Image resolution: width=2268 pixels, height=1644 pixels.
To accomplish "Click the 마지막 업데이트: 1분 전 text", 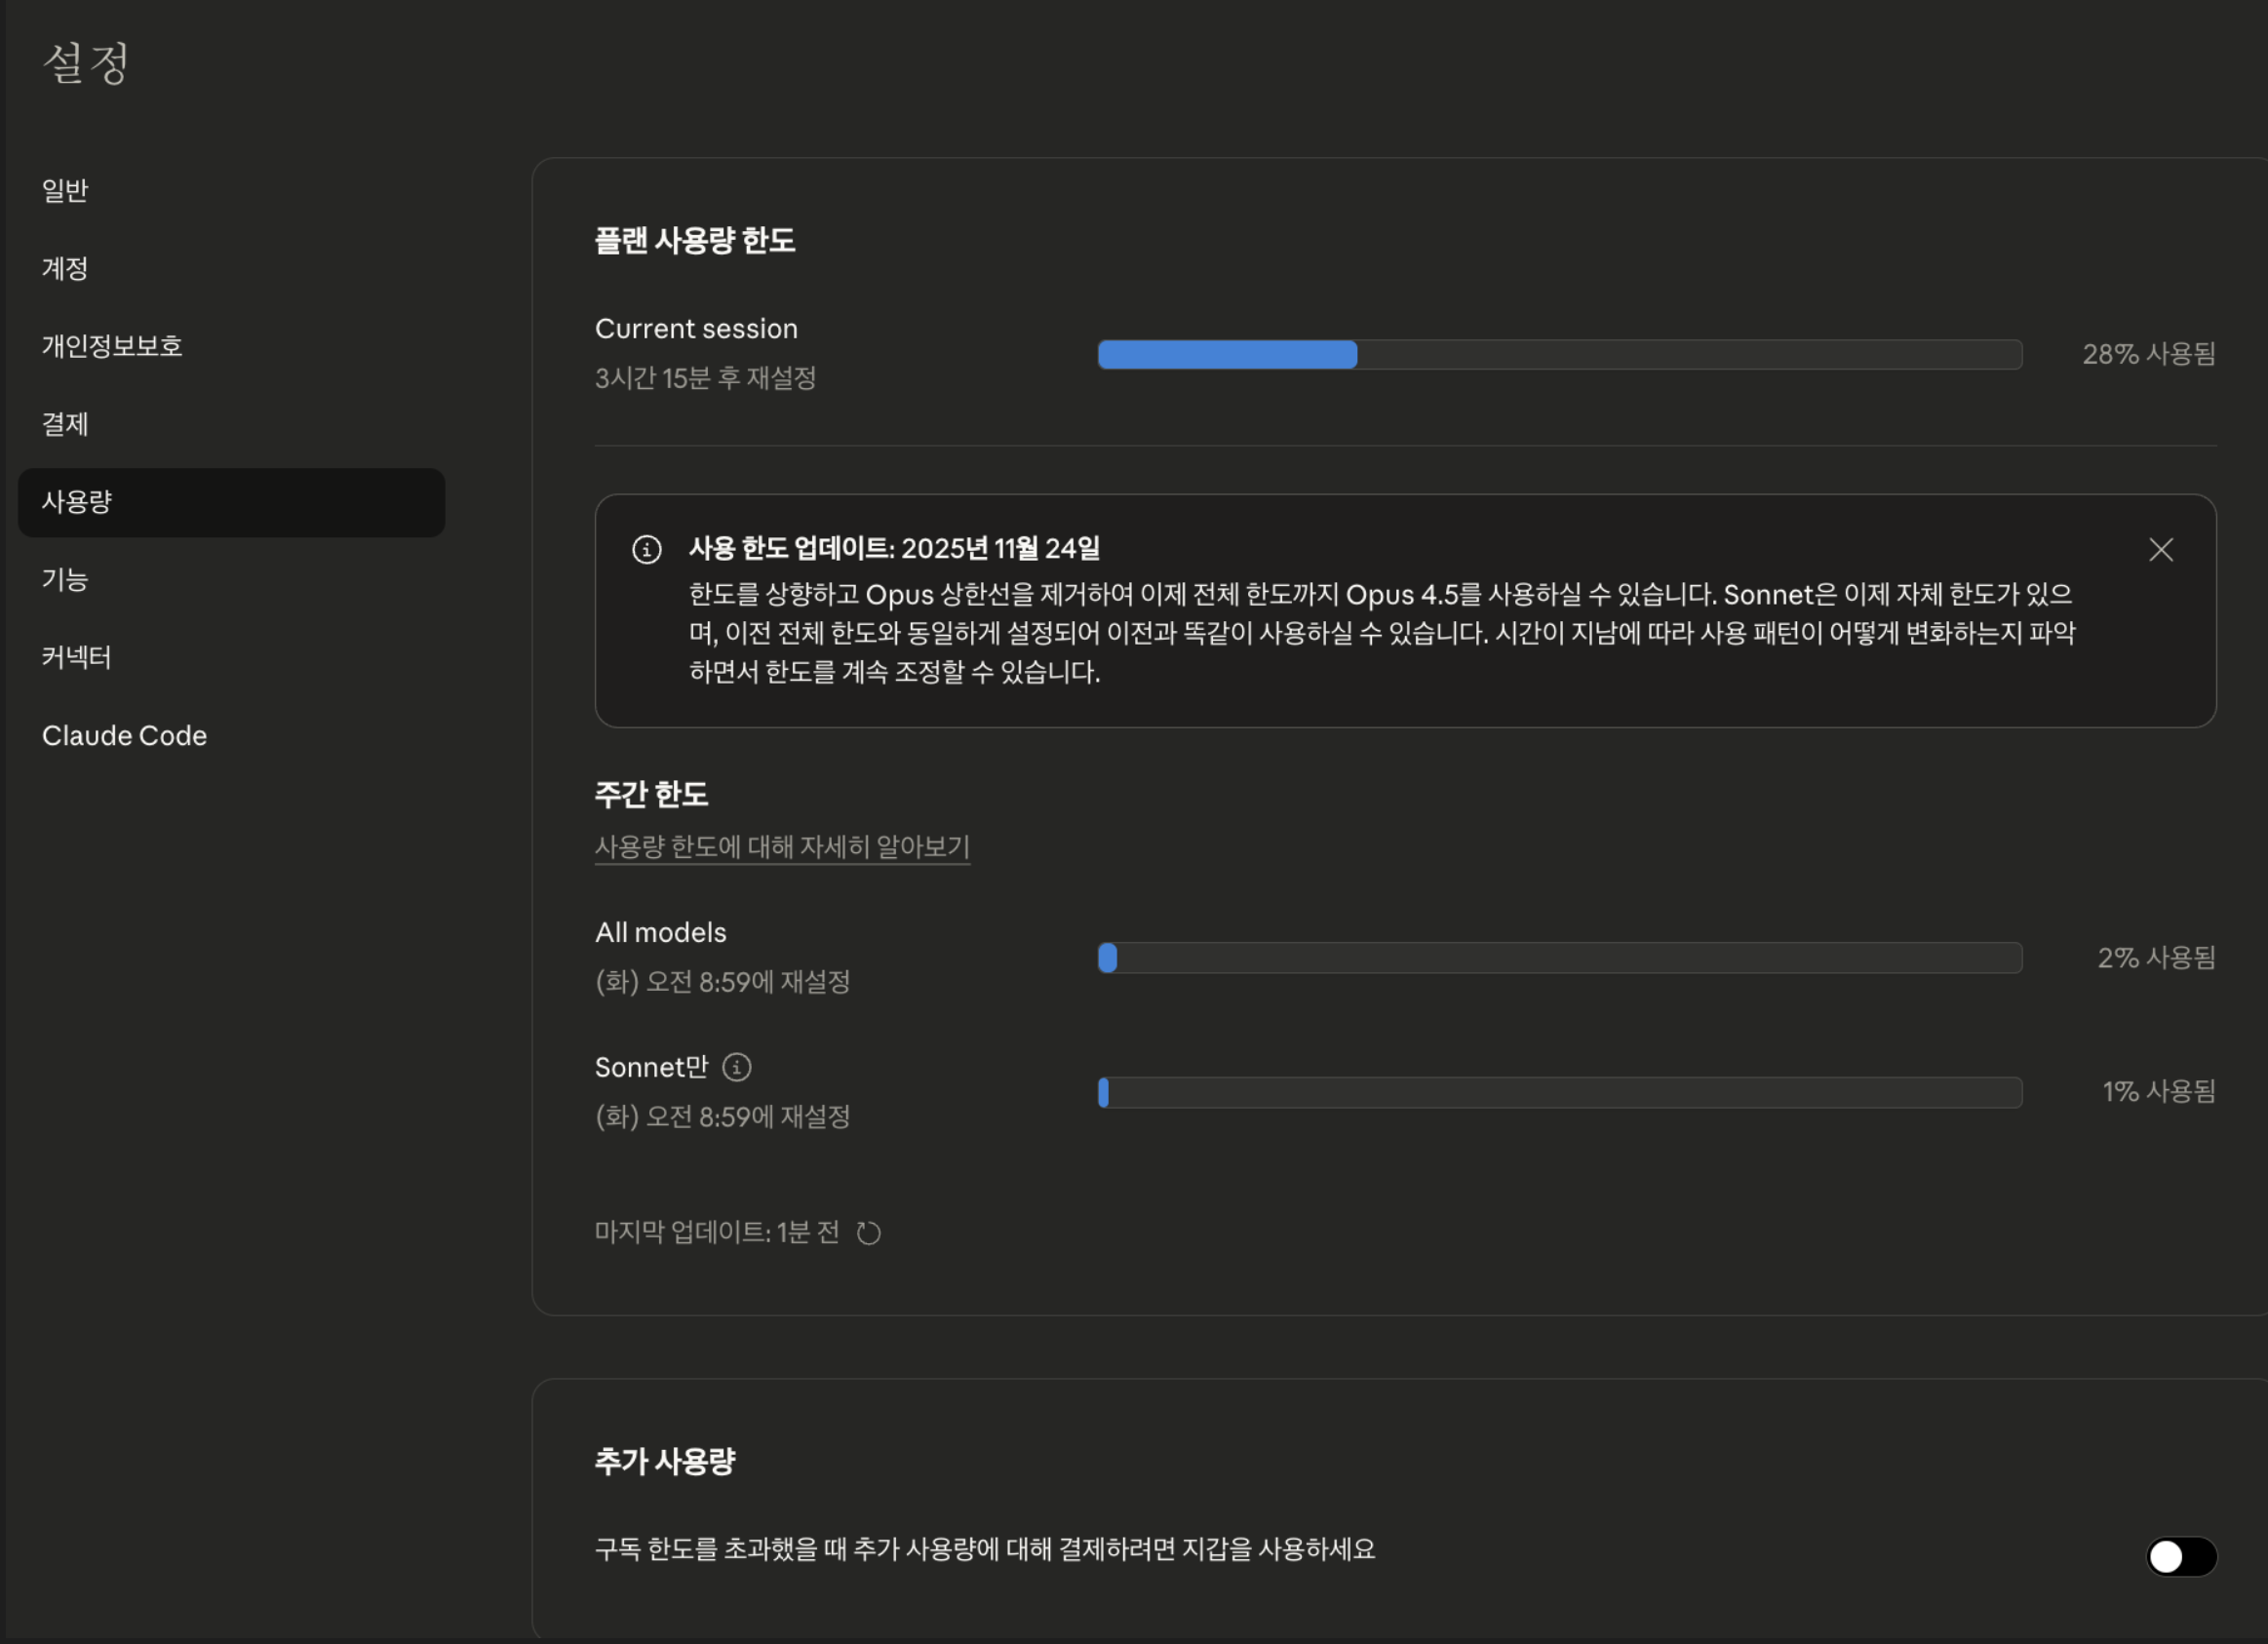I will 716,1232.
